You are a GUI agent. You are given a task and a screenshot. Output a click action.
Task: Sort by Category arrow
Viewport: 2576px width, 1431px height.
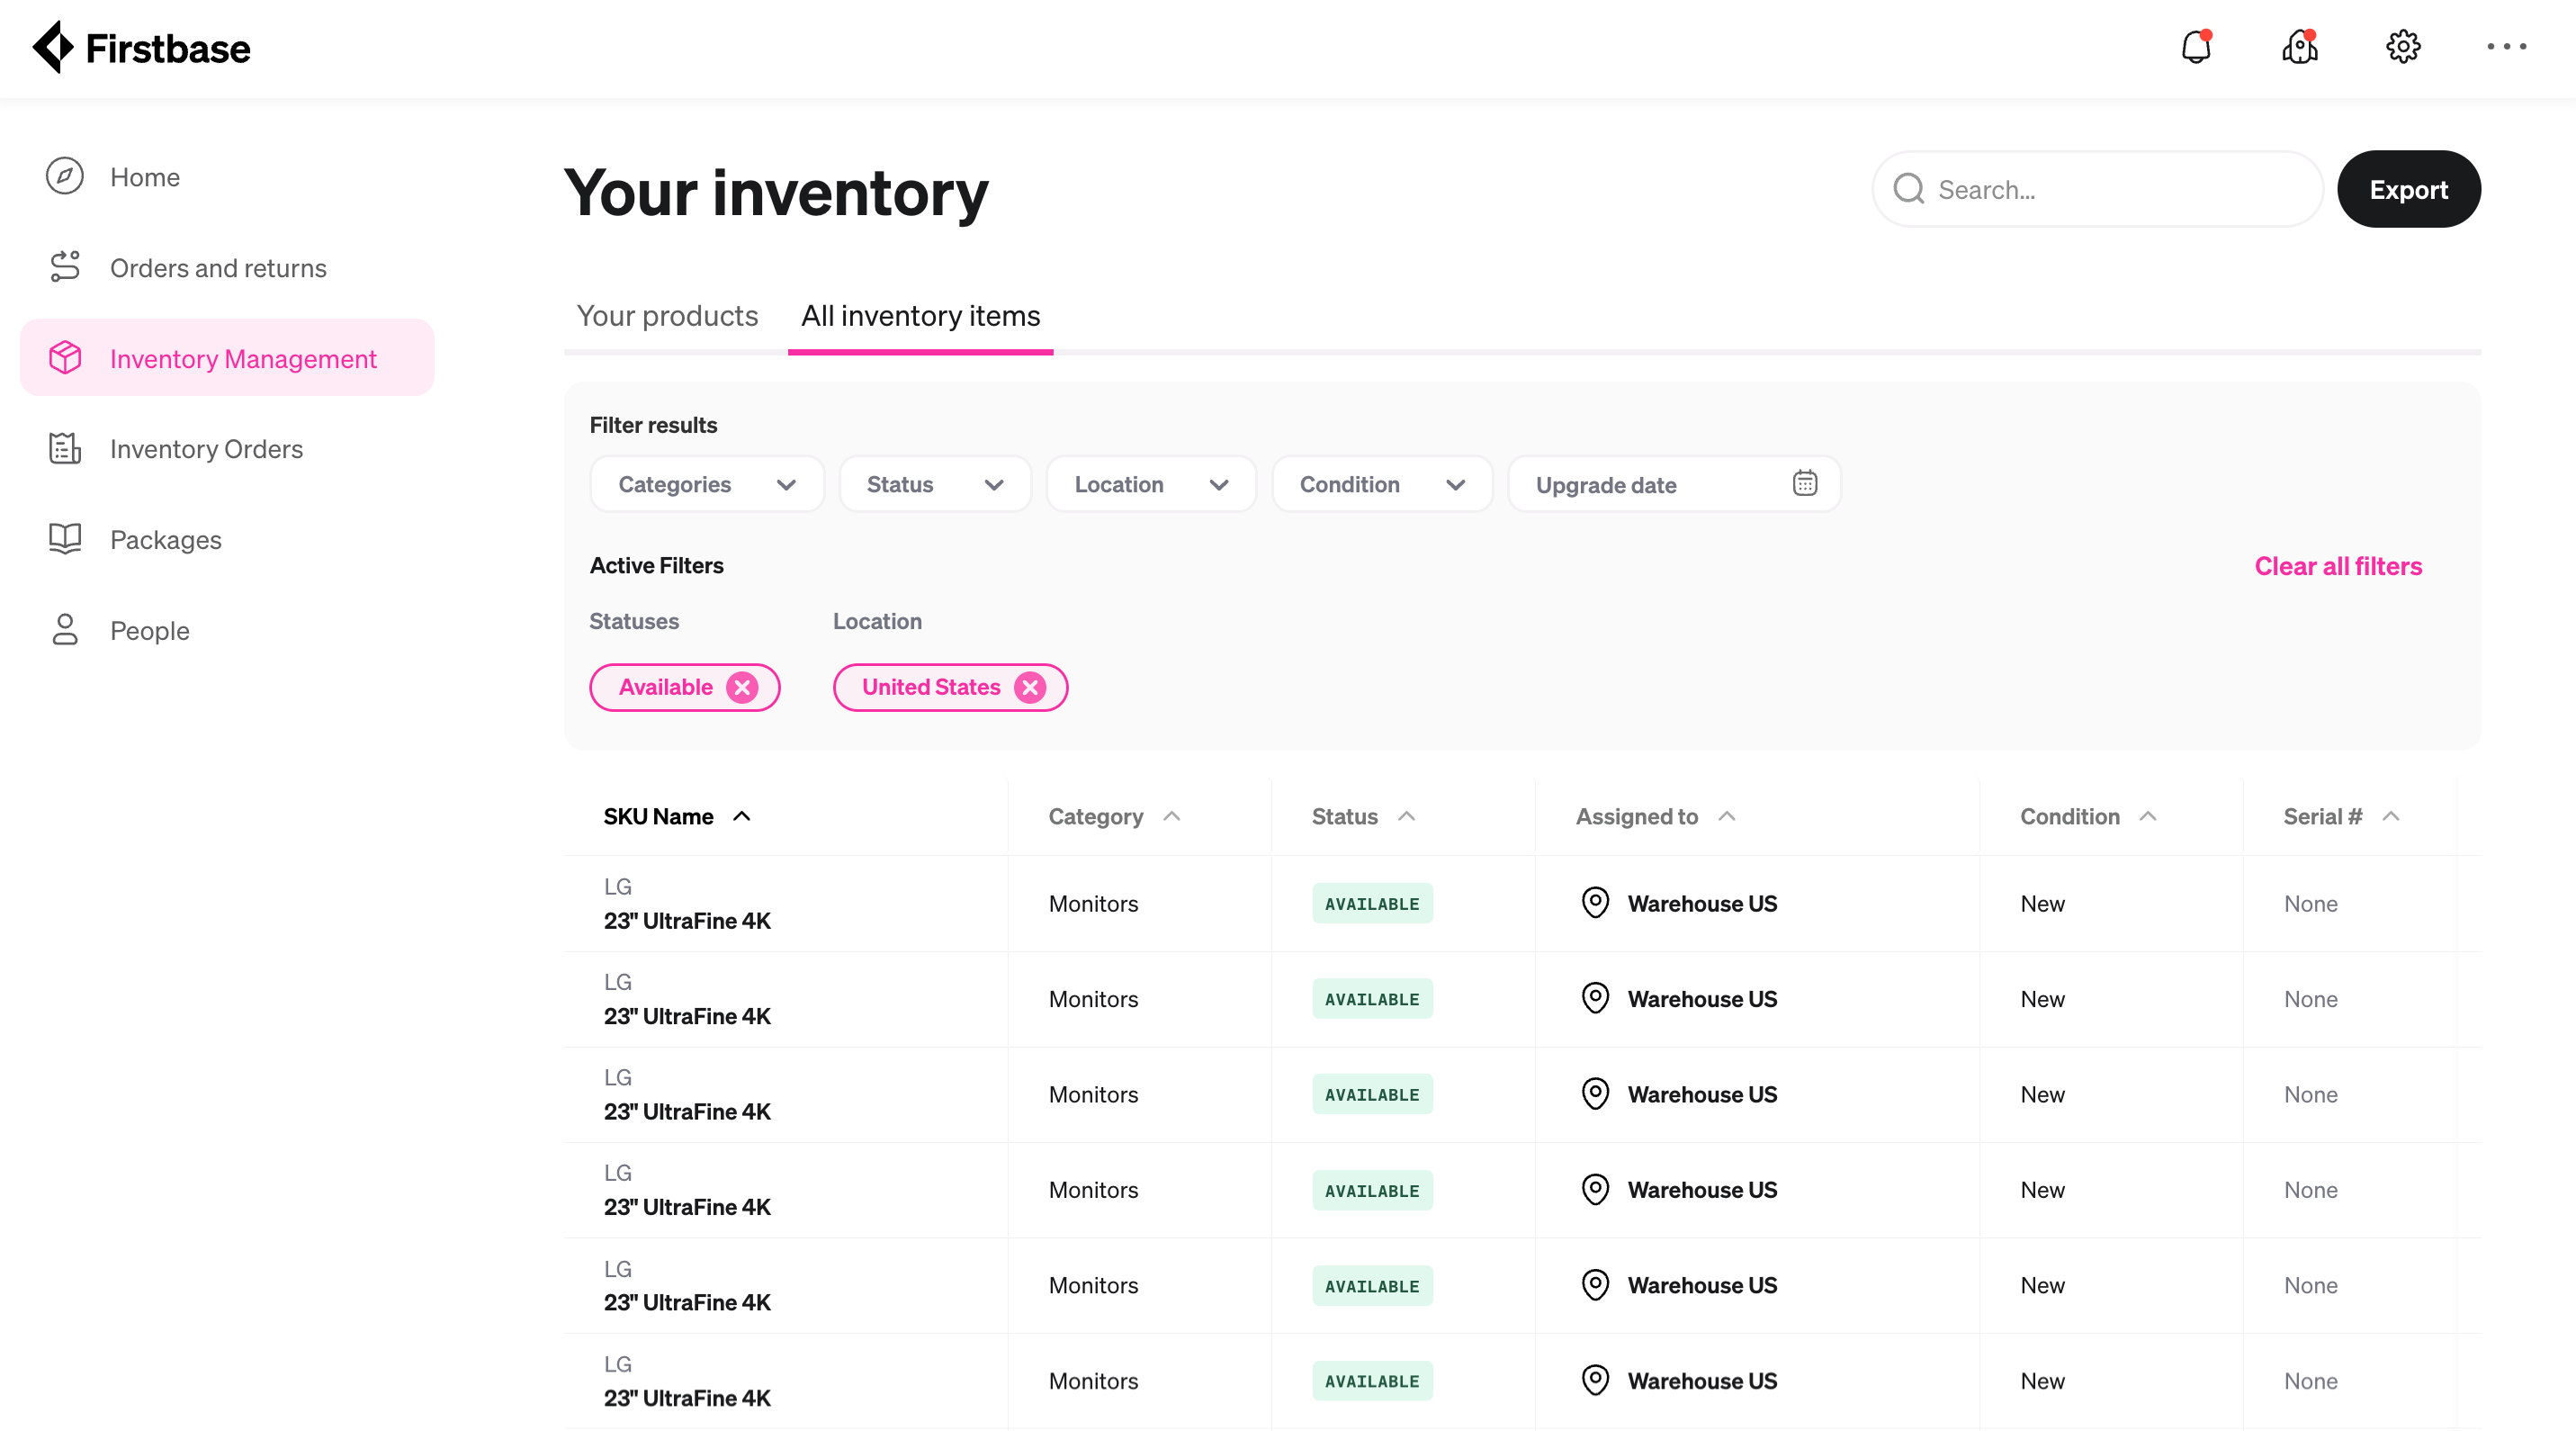pyautogui.click(x=1172, y=816)
